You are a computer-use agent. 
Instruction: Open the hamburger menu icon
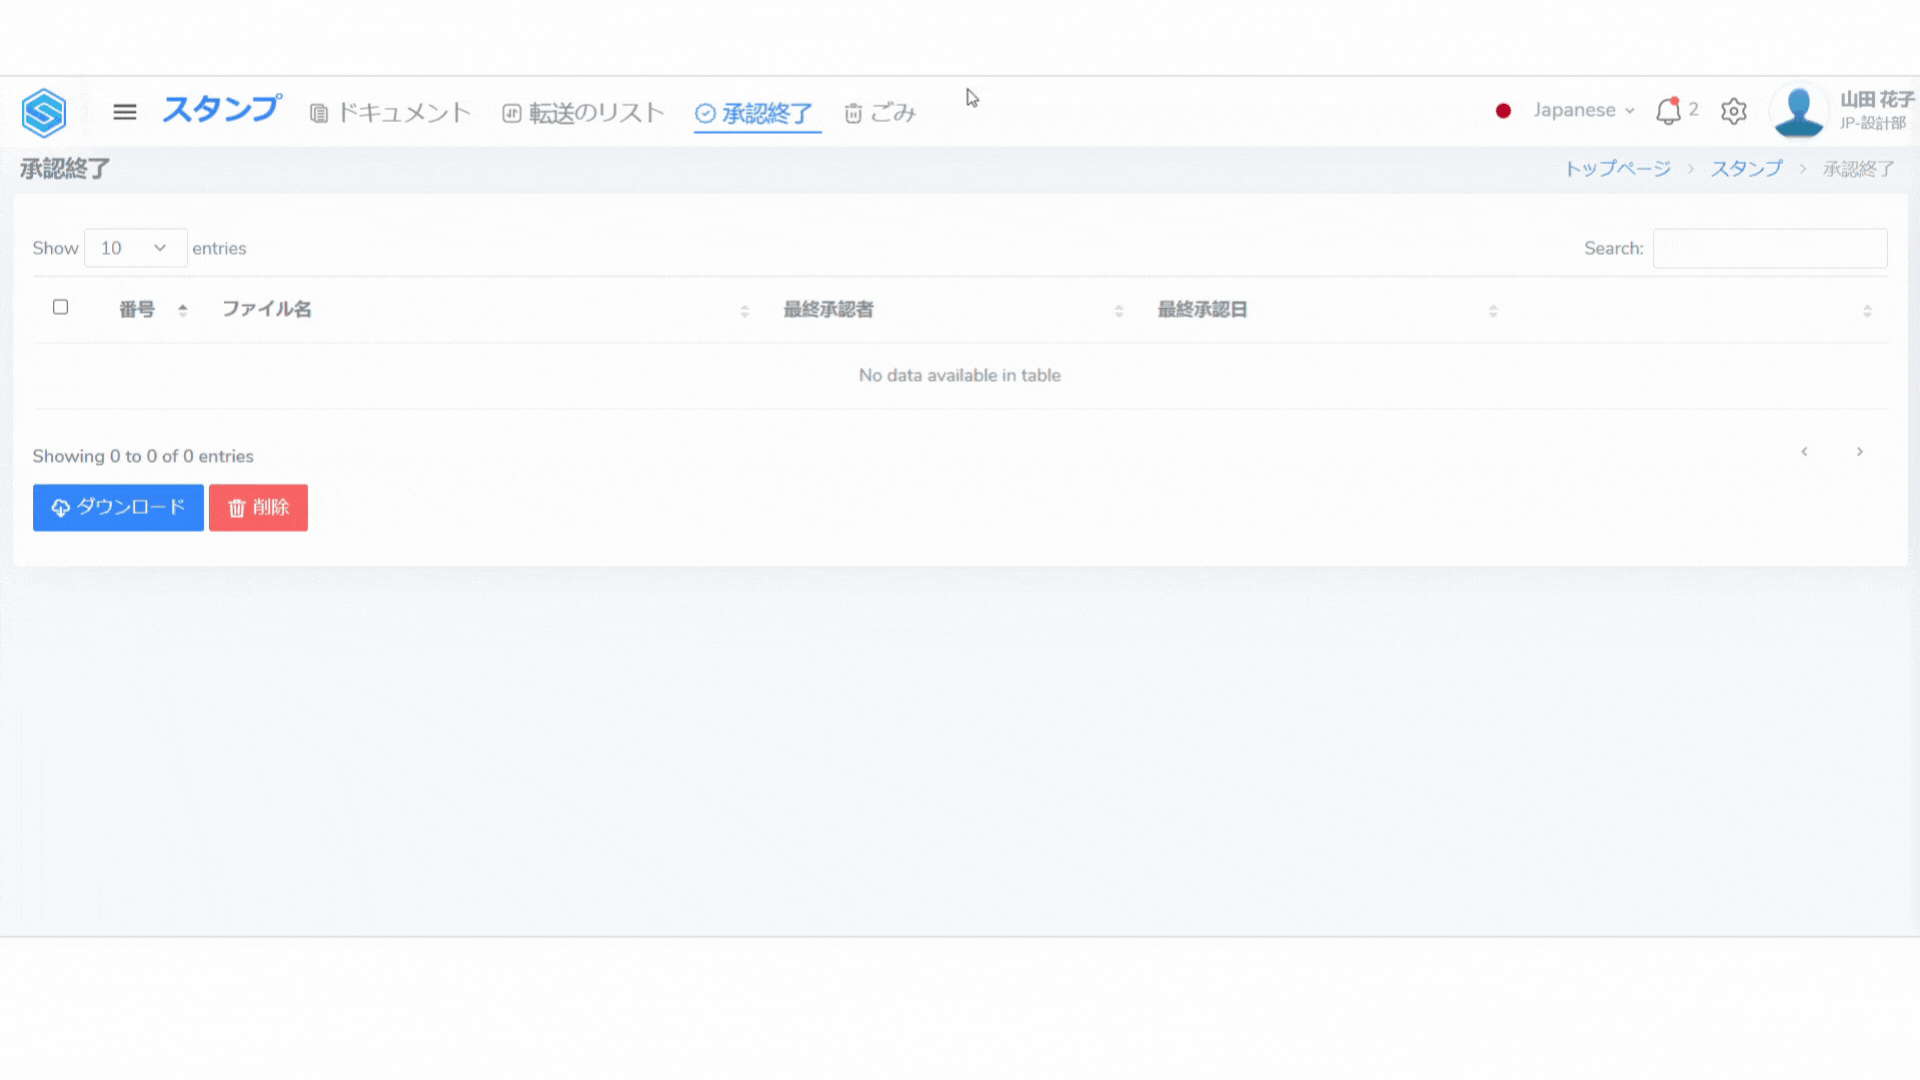pos(125,112)
